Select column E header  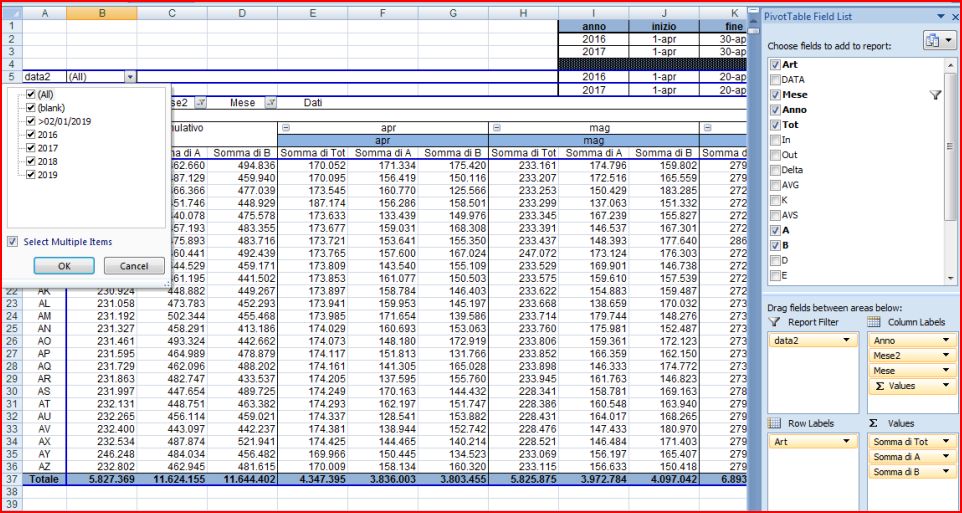[312, 13]
